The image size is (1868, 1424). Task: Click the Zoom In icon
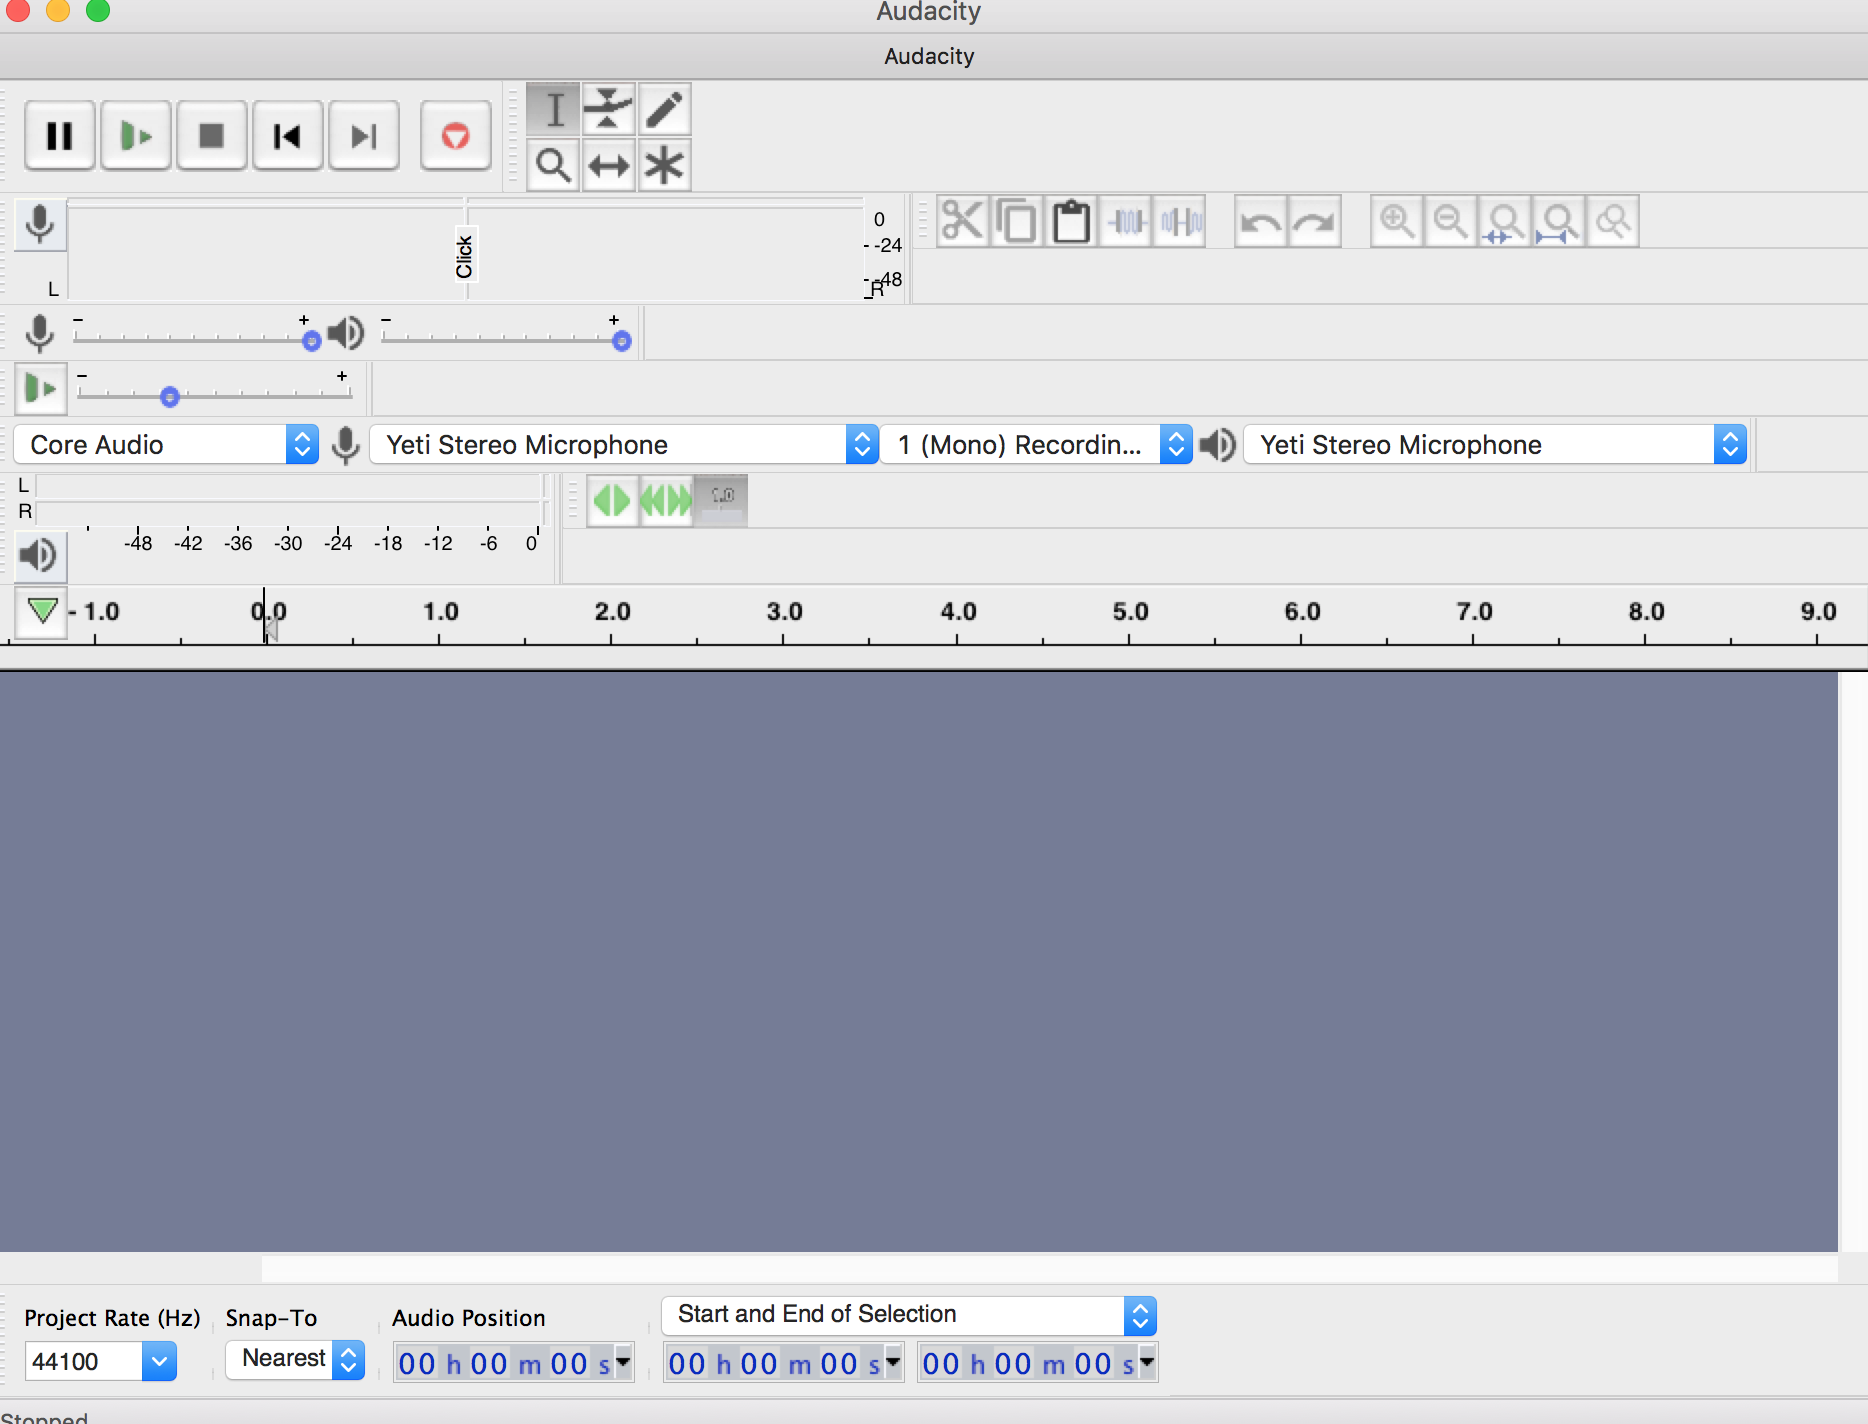tap(1396, 221)
